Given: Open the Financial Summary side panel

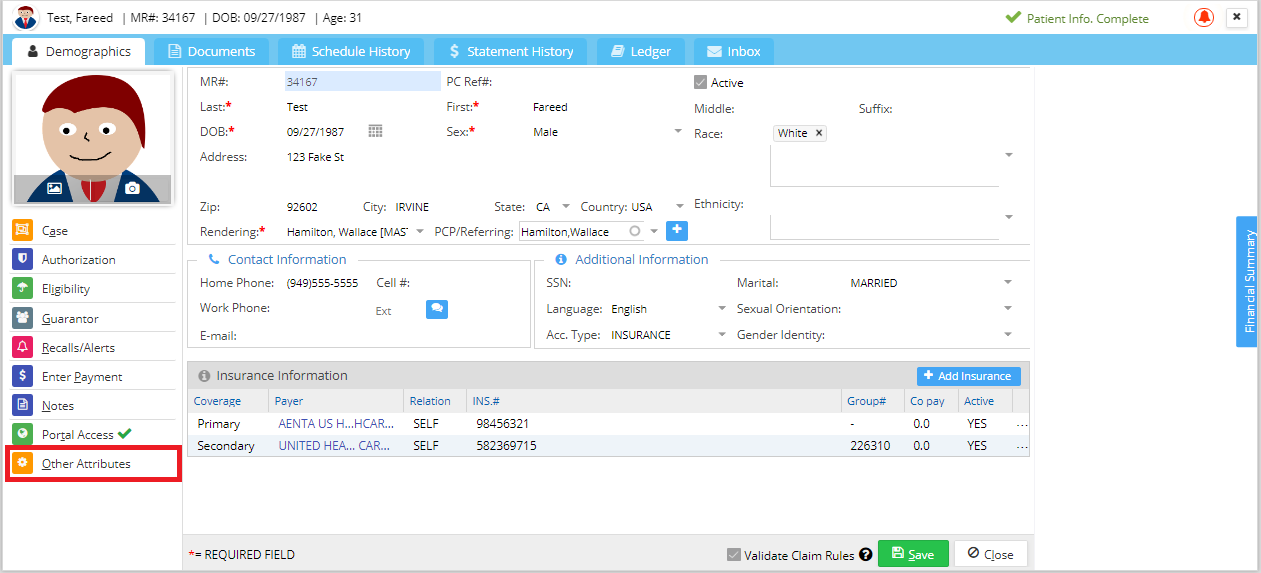Looking at the screenshot, I should click(x=1247, y=281).
